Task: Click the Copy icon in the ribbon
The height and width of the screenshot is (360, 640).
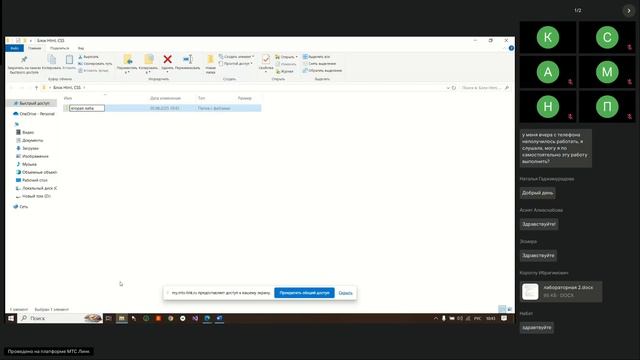Action: pos(51,60)
